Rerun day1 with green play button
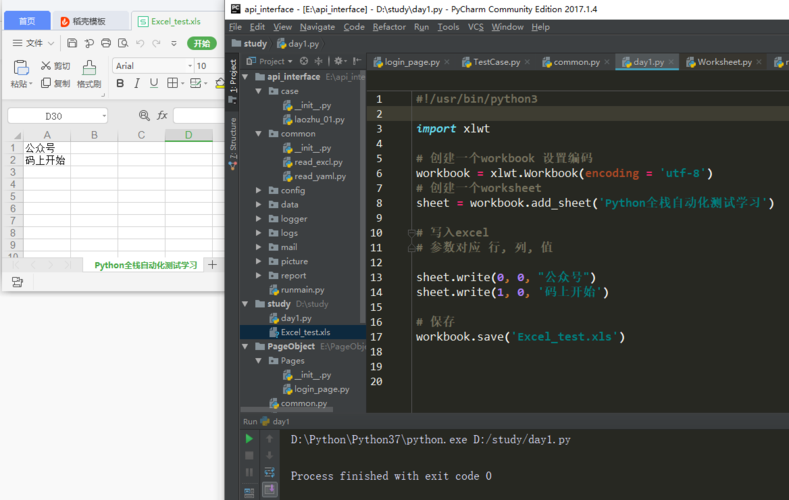The width and height of the screenshot is (789, 500). (x=249, y=439)
